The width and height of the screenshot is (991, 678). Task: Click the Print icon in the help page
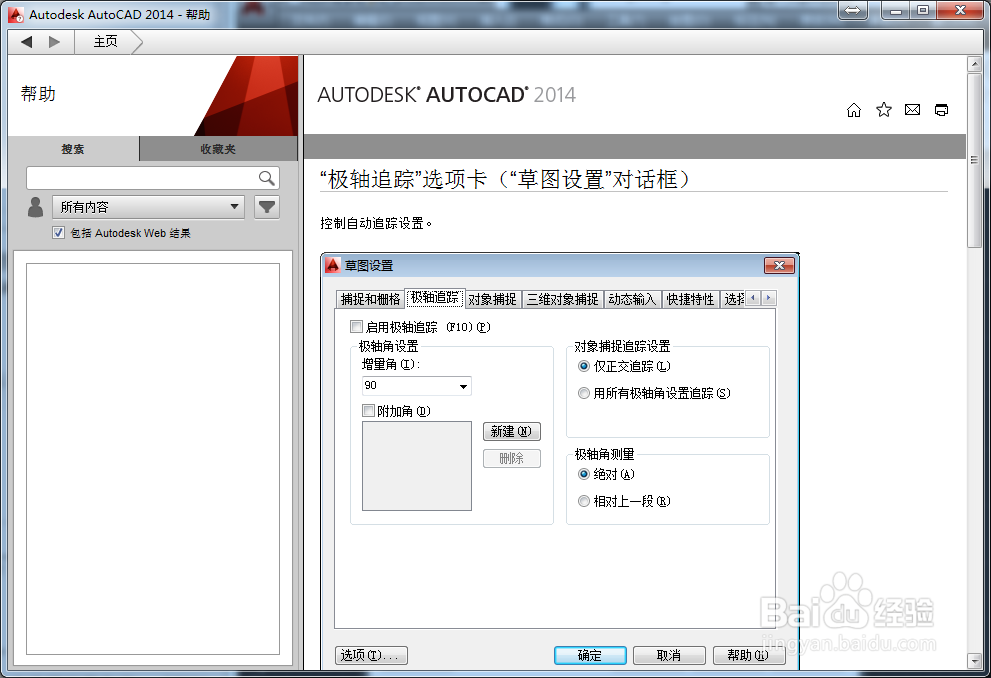[x=941, y=110]
